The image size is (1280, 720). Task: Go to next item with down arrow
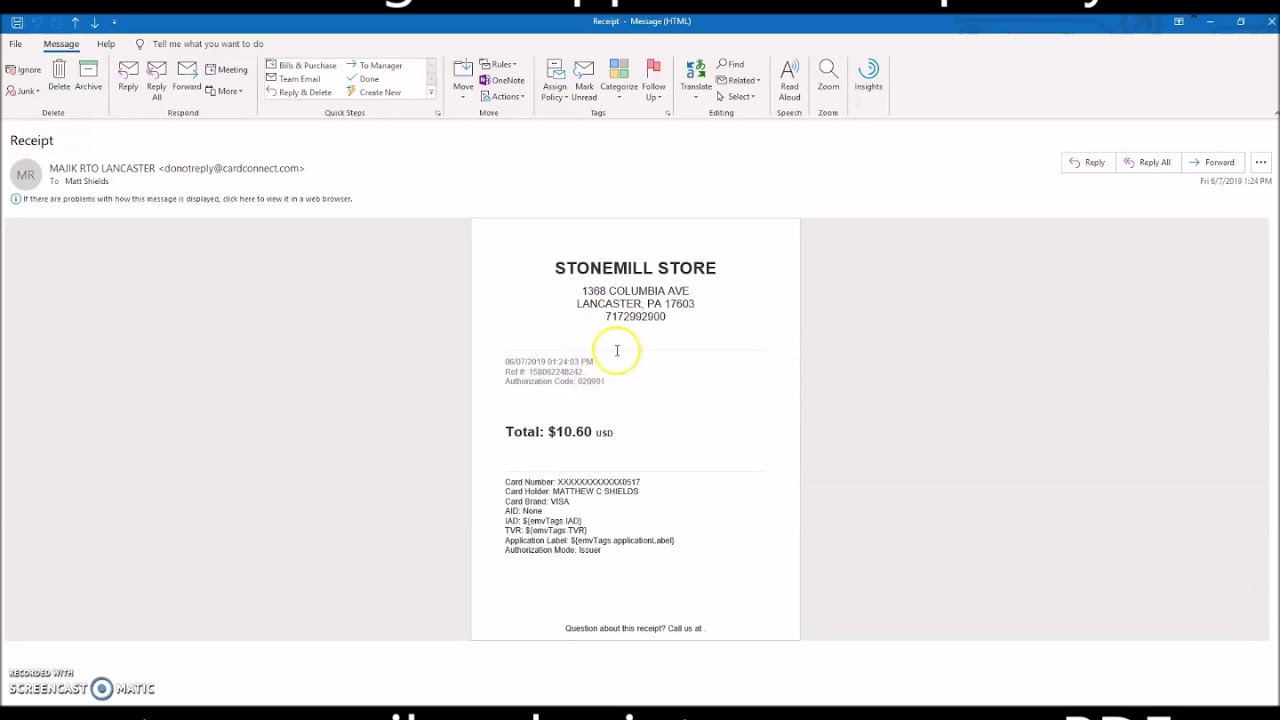click(95, 22)
